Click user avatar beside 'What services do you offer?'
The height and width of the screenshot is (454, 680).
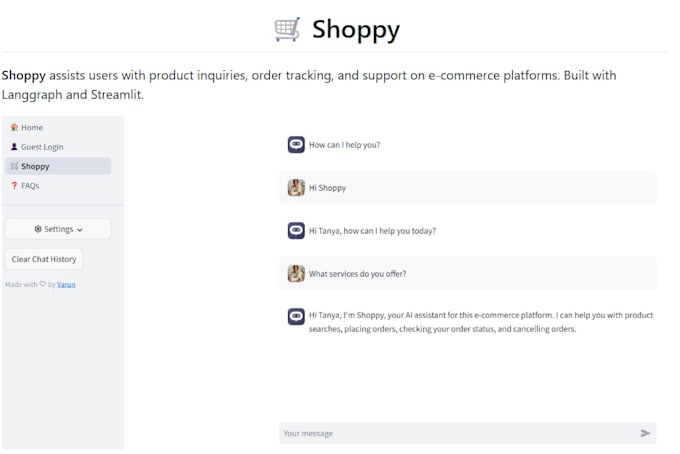pyautogui.click(x=296, y=273)
